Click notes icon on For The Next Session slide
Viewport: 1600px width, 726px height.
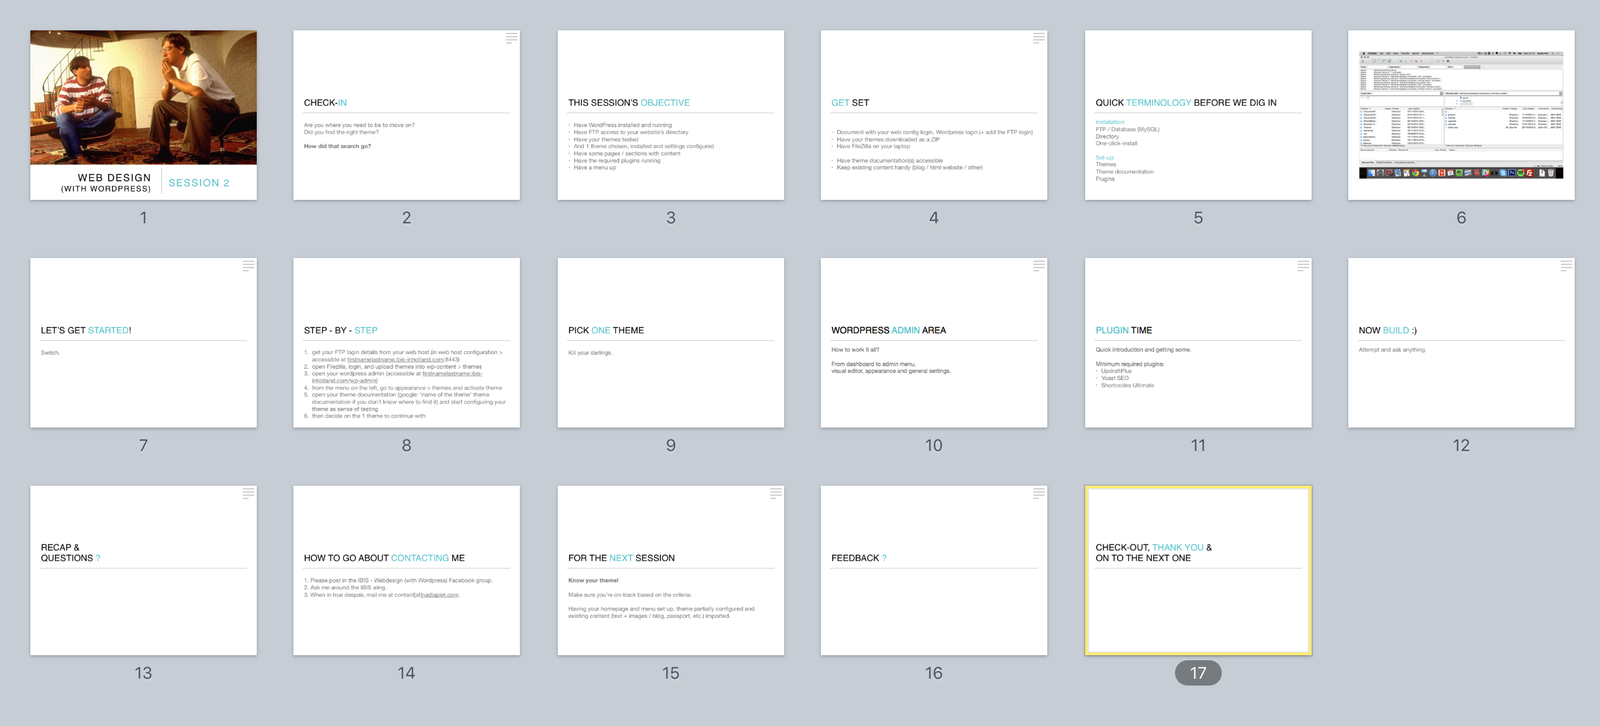775,494
